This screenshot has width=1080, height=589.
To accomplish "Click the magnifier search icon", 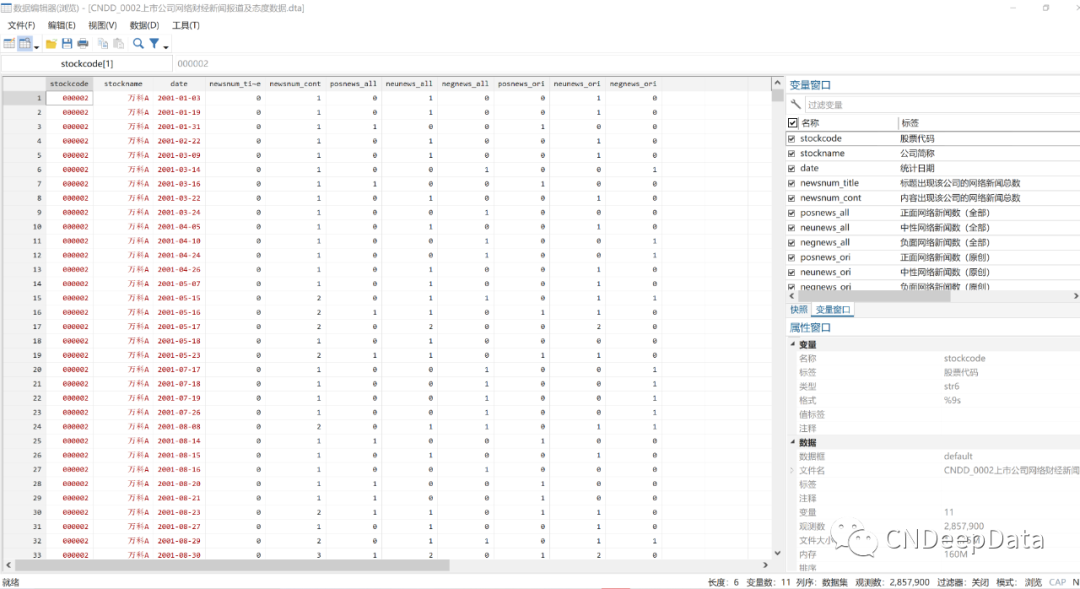I will click(x=138, y=43).
